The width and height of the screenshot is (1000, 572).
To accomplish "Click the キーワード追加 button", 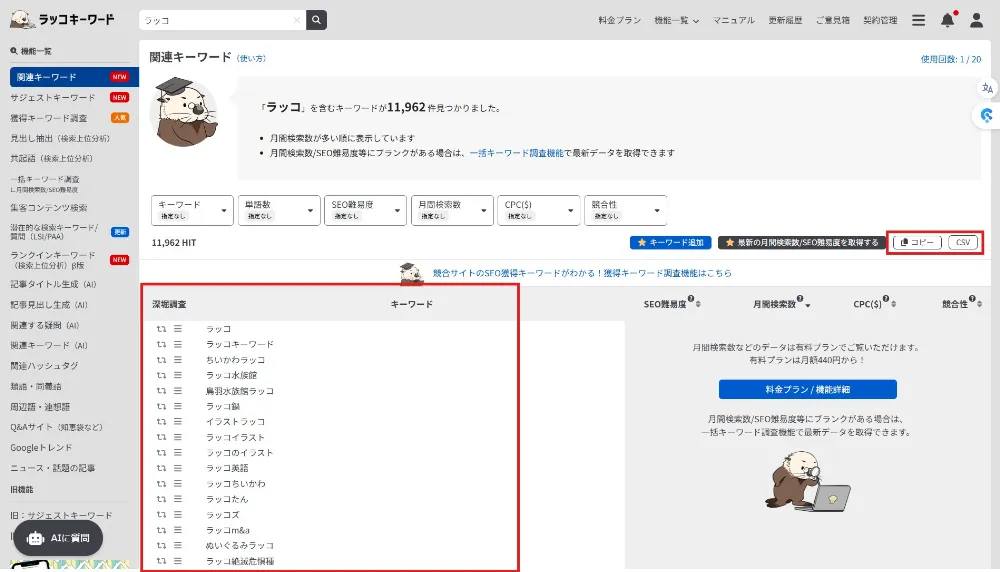I will (x=670, y=242).
